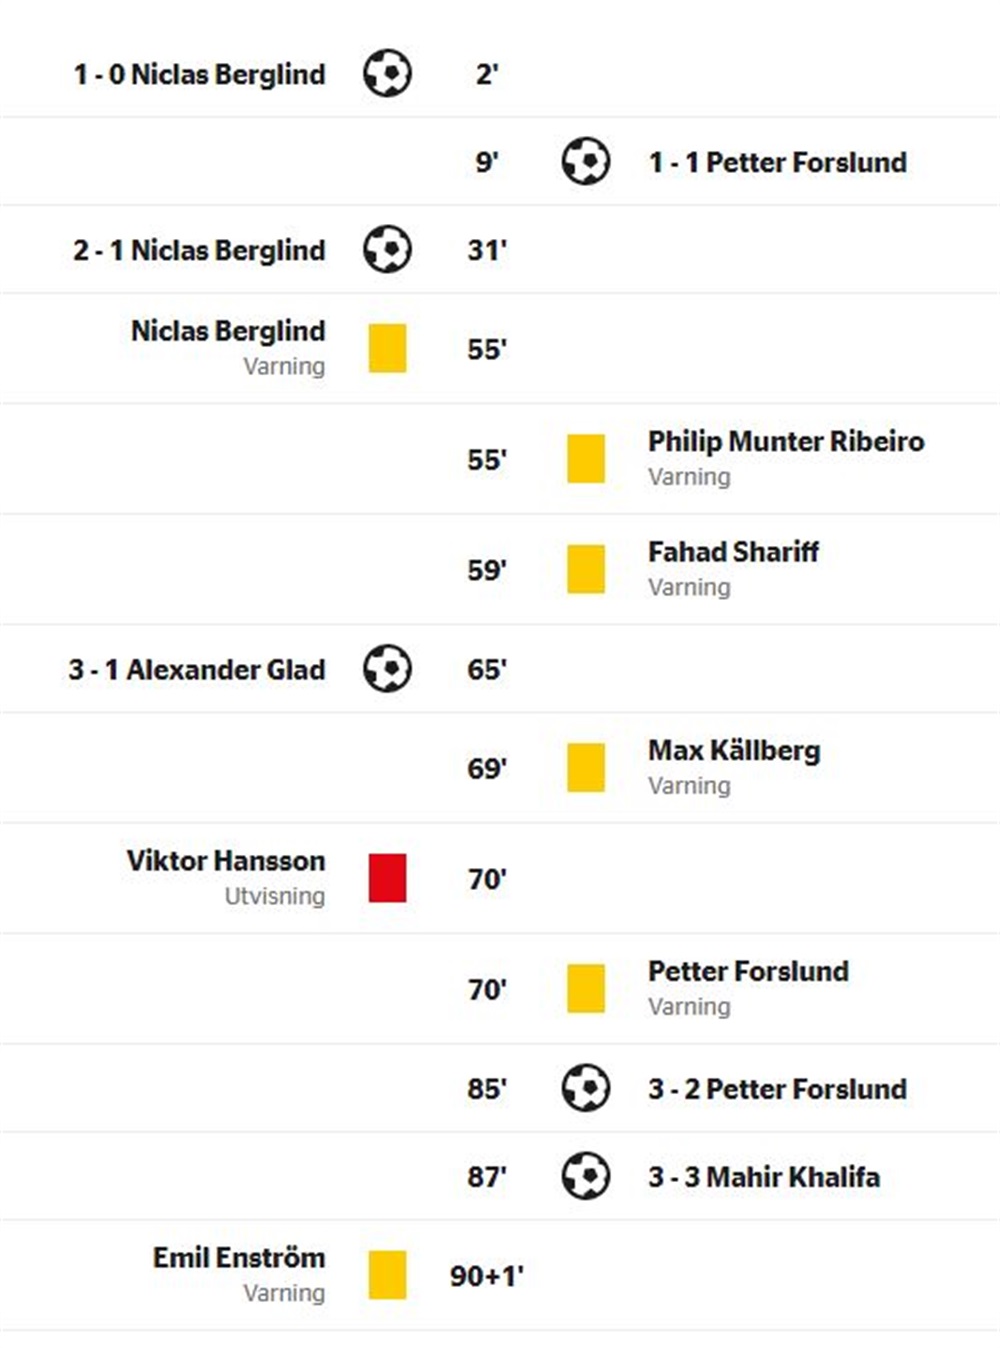Image resolution: width=1000 pixels, height=1348 pixels.
Task: Select Viktor Hansson's red card icon
Action: click(x=387, y=878)
